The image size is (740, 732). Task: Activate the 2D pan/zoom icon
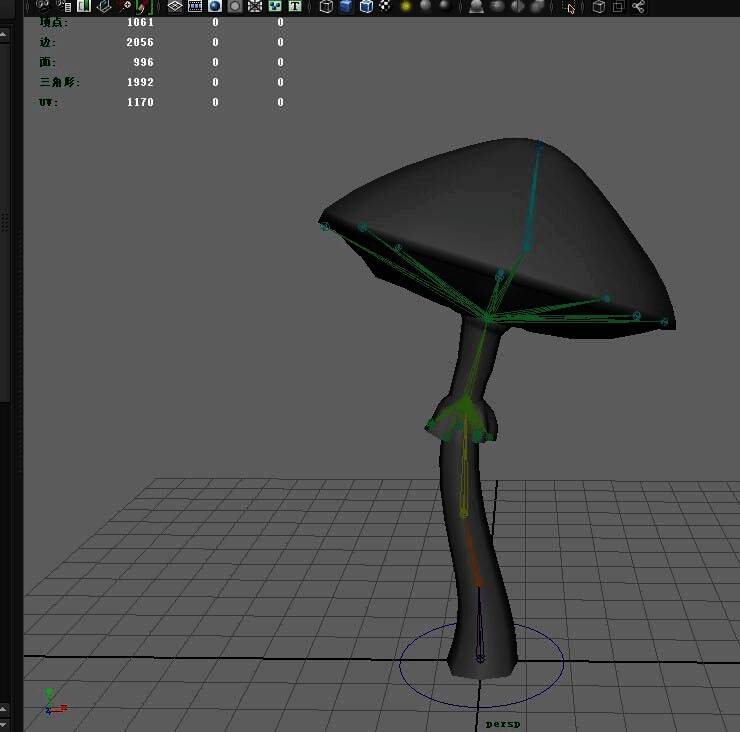[125, 6]
